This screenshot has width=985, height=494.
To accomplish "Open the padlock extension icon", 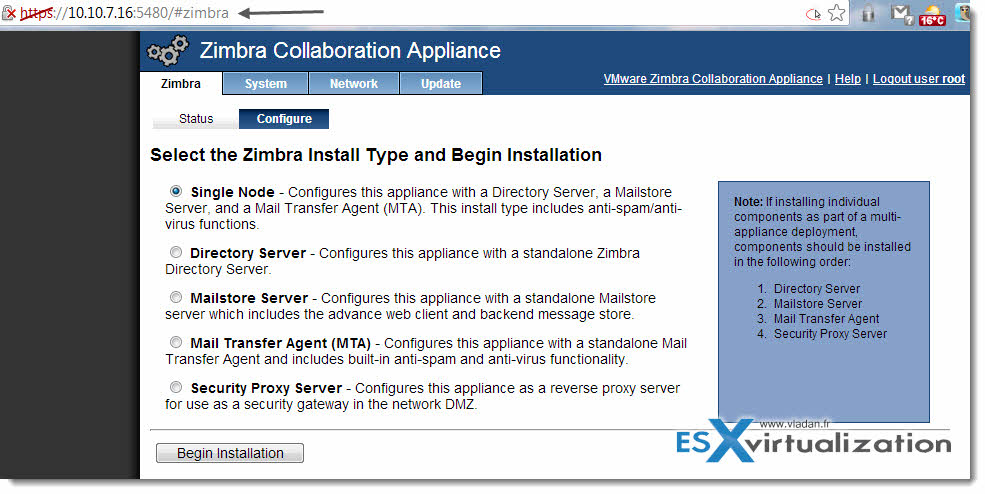I will (x=869, y=13).
